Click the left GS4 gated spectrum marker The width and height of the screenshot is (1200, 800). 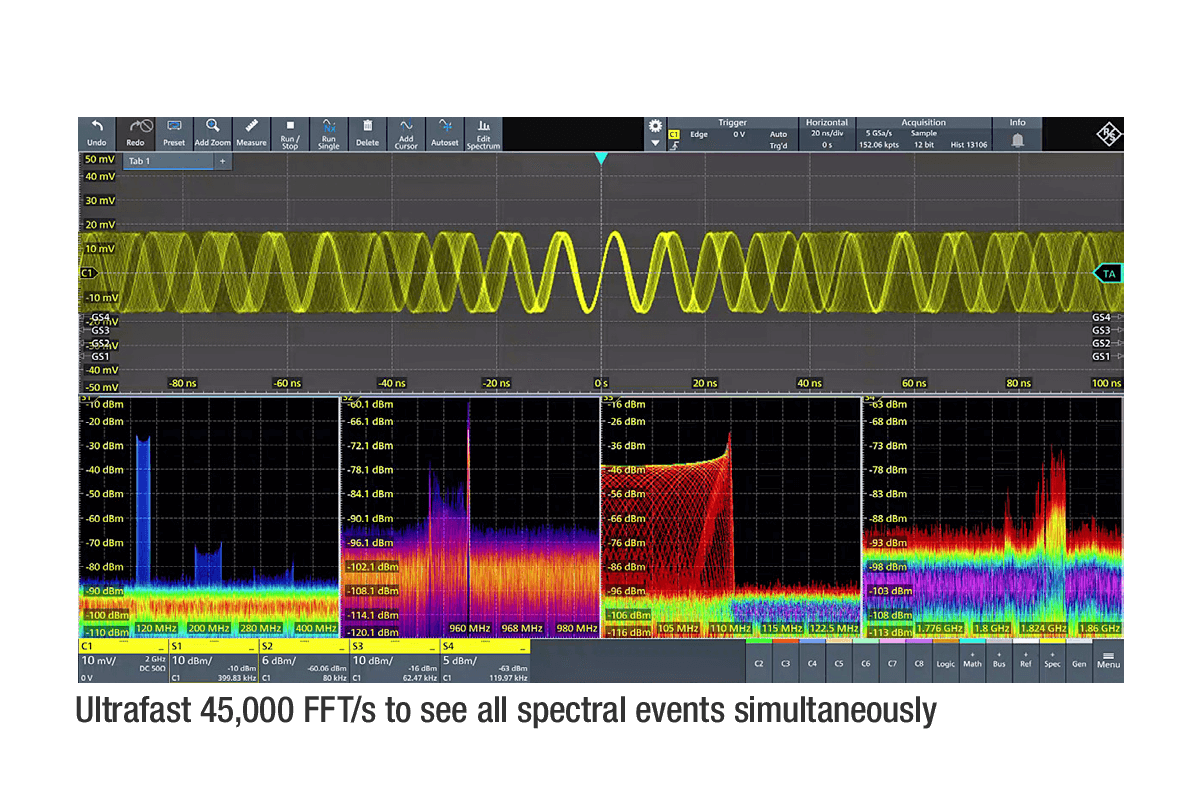[x=100, y=317]
